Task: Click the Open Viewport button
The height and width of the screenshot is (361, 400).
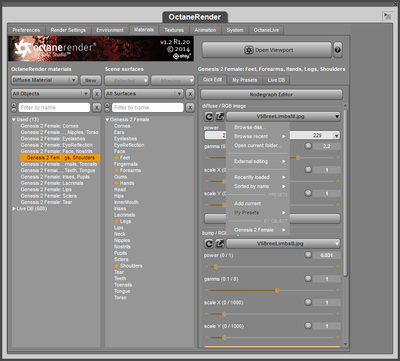Action: pyautogui.click(x=267, y=50)
